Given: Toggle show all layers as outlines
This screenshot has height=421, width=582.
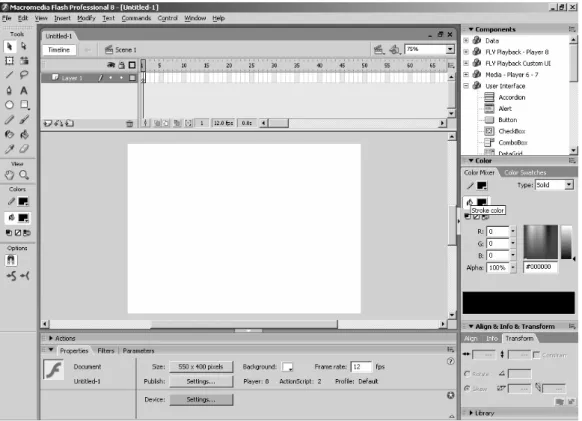Looking at the screenshot, I should tap(132, 65).
